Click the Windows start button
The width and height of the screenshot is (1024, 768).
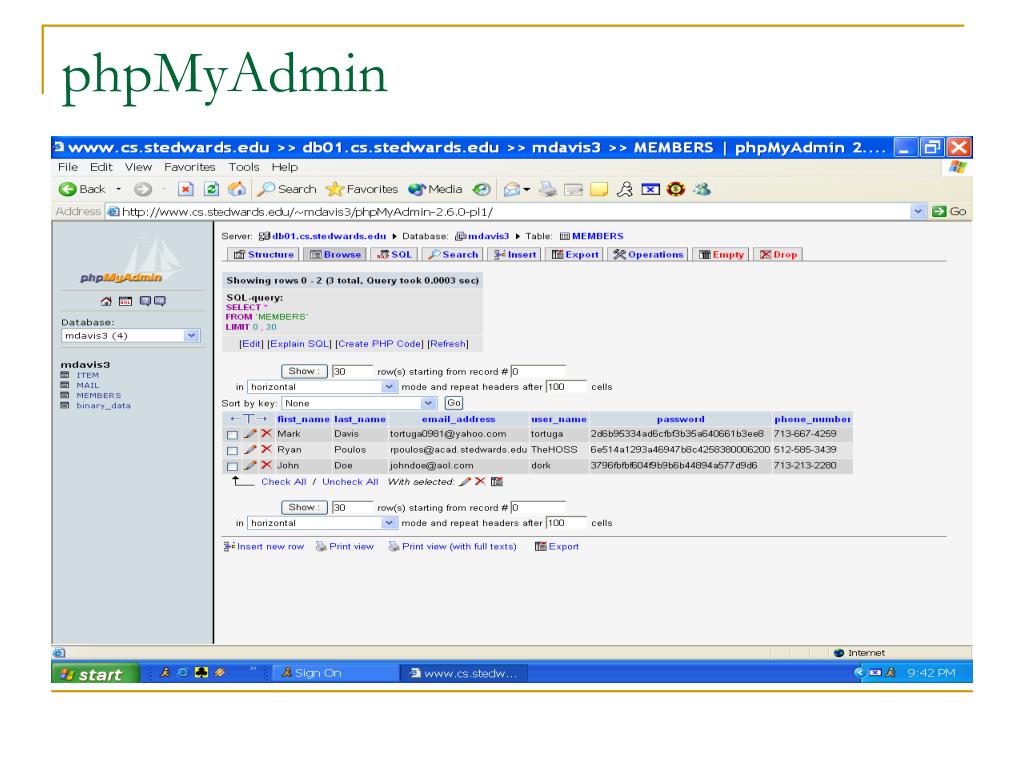(95, 673)
